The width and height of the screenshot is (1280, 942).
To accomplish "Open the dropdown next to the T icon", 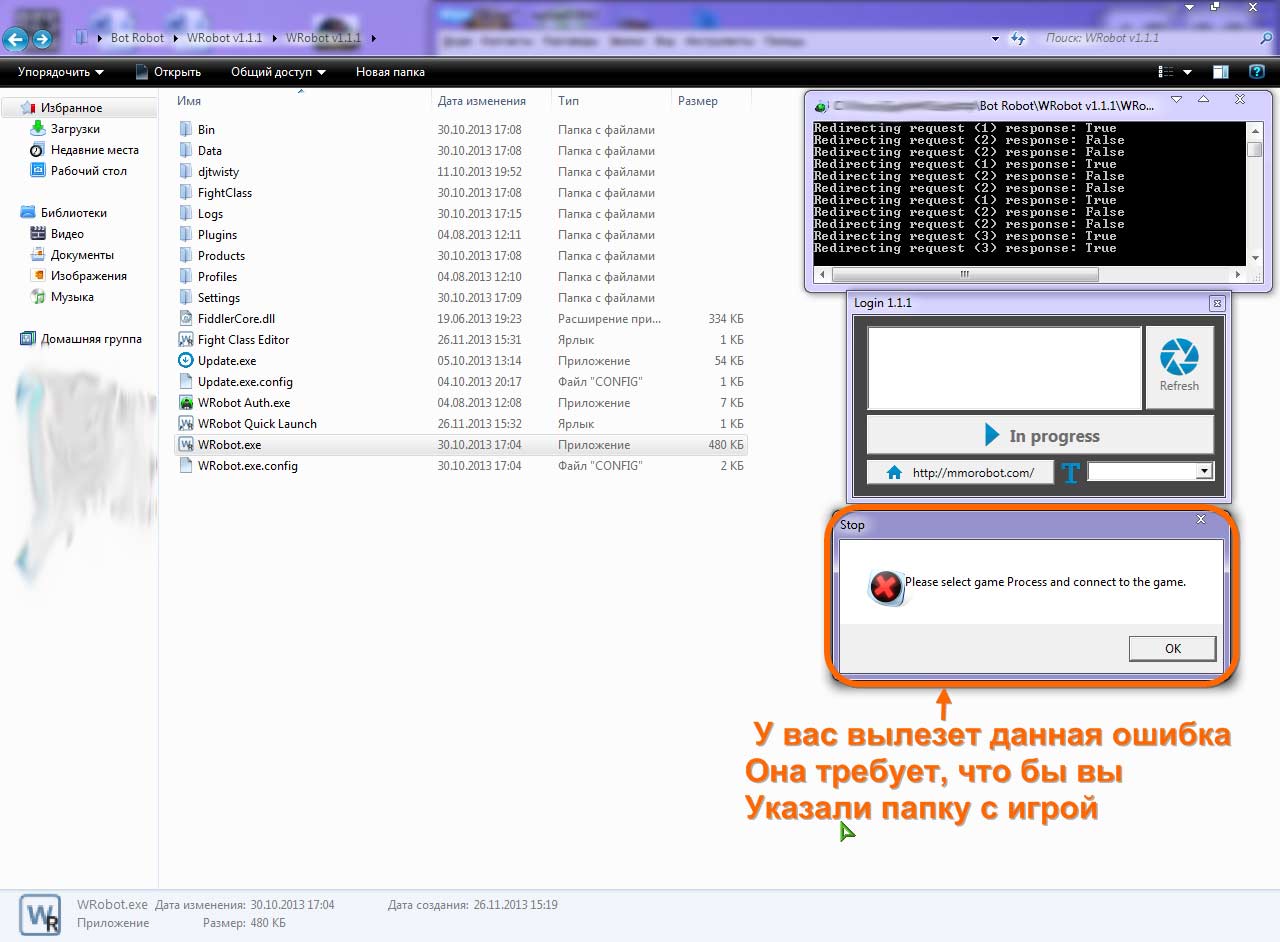I will (1204, 472).
